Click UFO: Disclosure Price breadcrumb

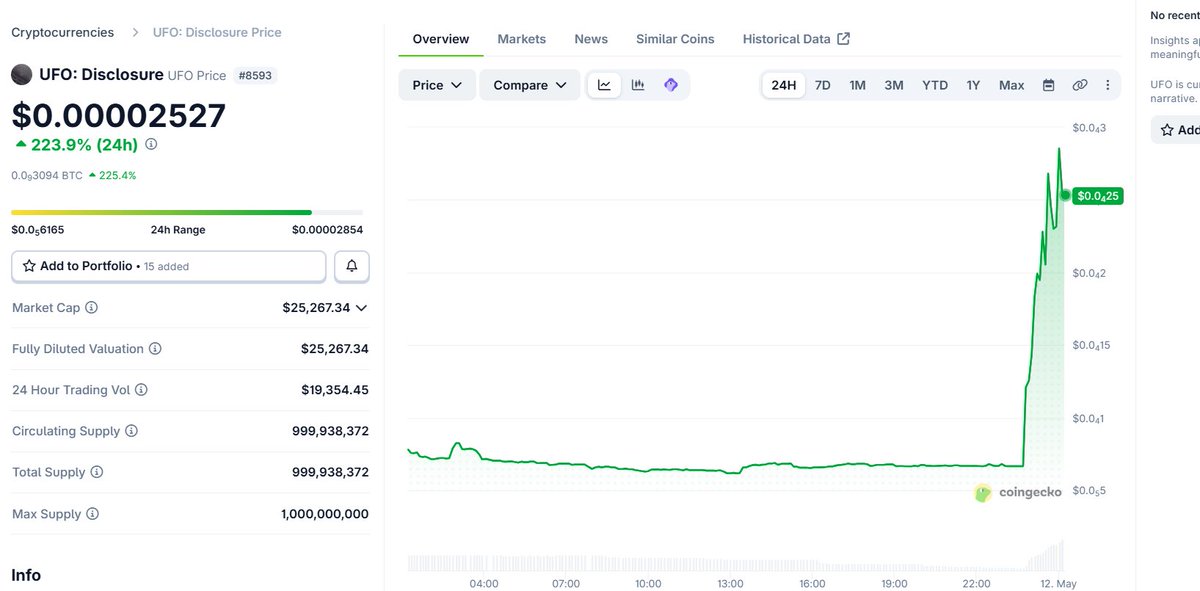(x=217, y=32)
